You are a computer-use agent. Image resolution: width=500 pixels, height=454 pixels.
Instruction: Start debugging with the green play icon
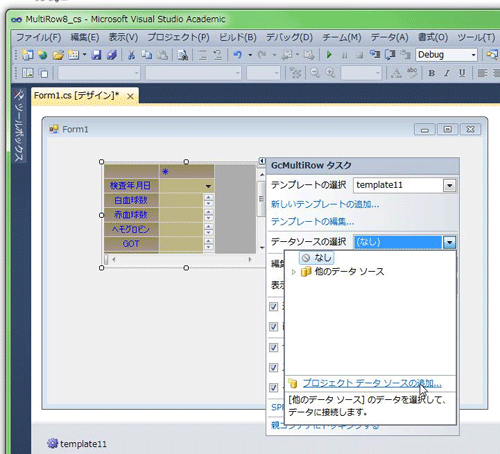[329, 55]
